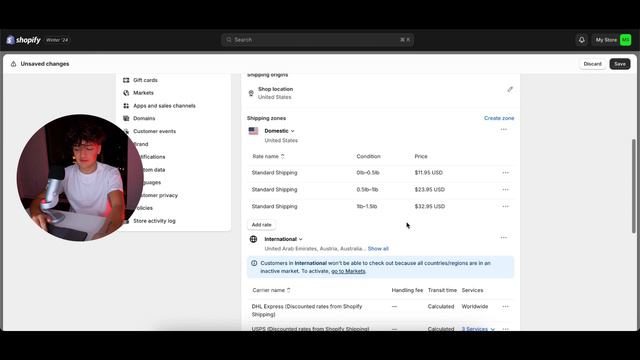Viewport: 640px width, 360px height.
Task: Open options for the $11.95 USD rate
Action: tap(505, 173)
